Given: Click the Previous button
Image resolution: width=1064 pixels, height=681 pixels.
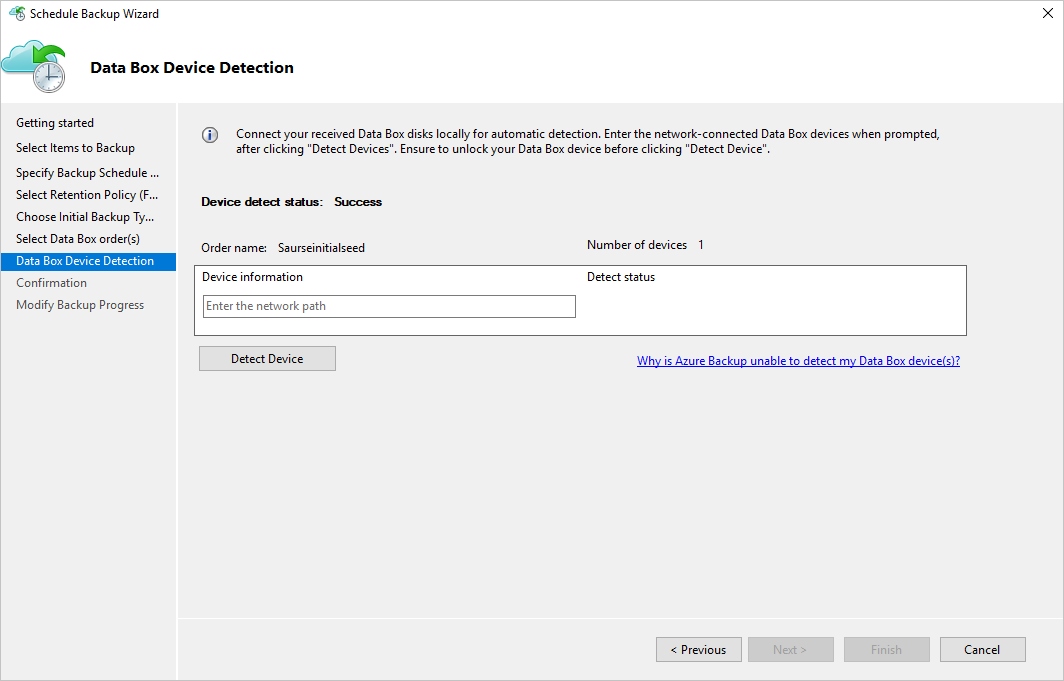Looking at the screenshot, I should [698, 649].
